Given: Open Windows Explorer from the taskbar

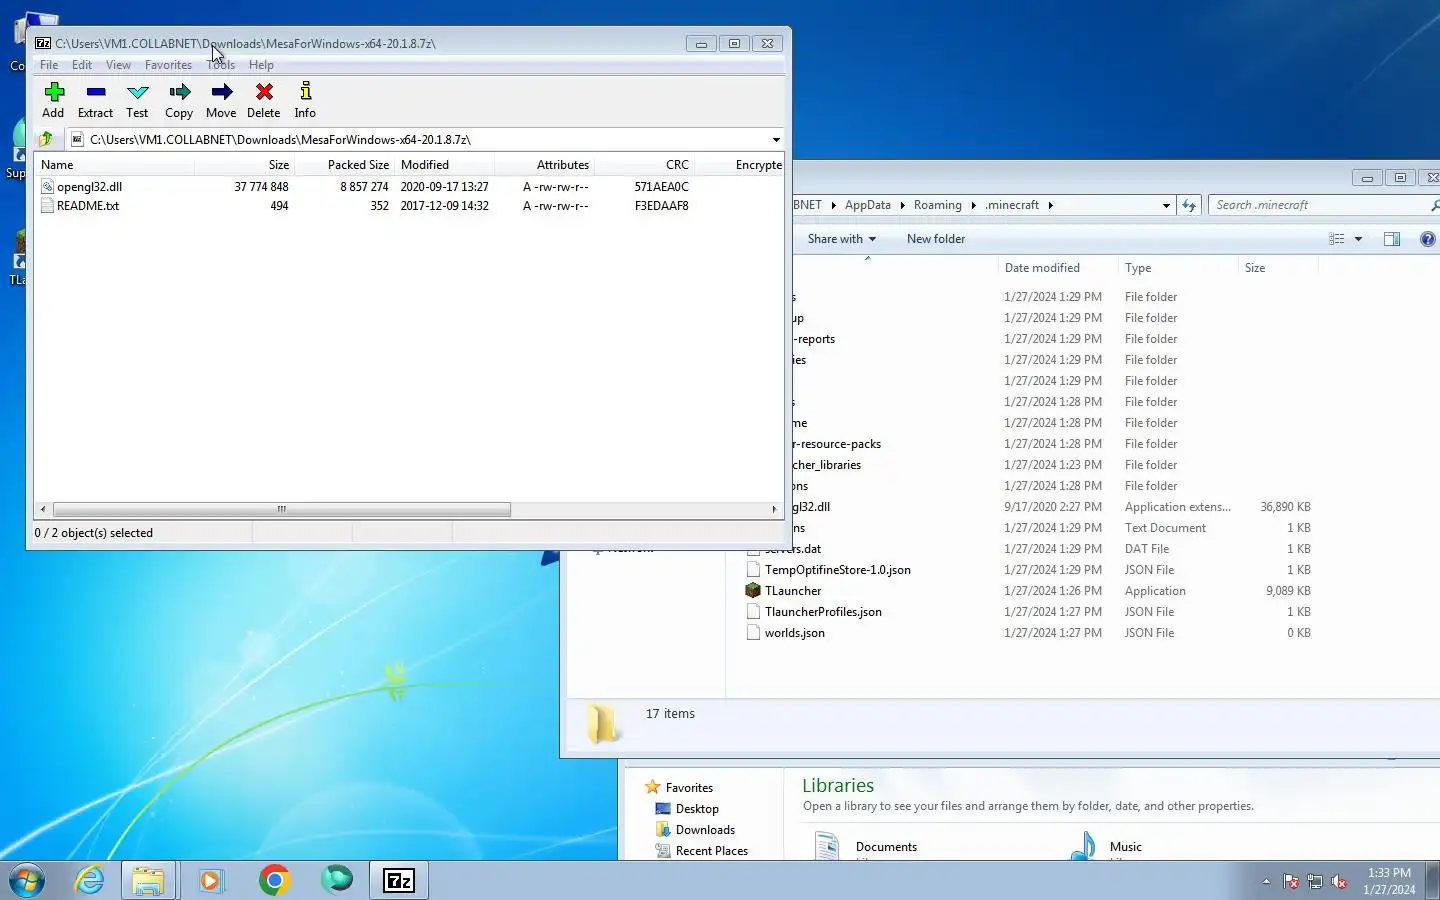Looking at the screenshot, I should [148, 881].
